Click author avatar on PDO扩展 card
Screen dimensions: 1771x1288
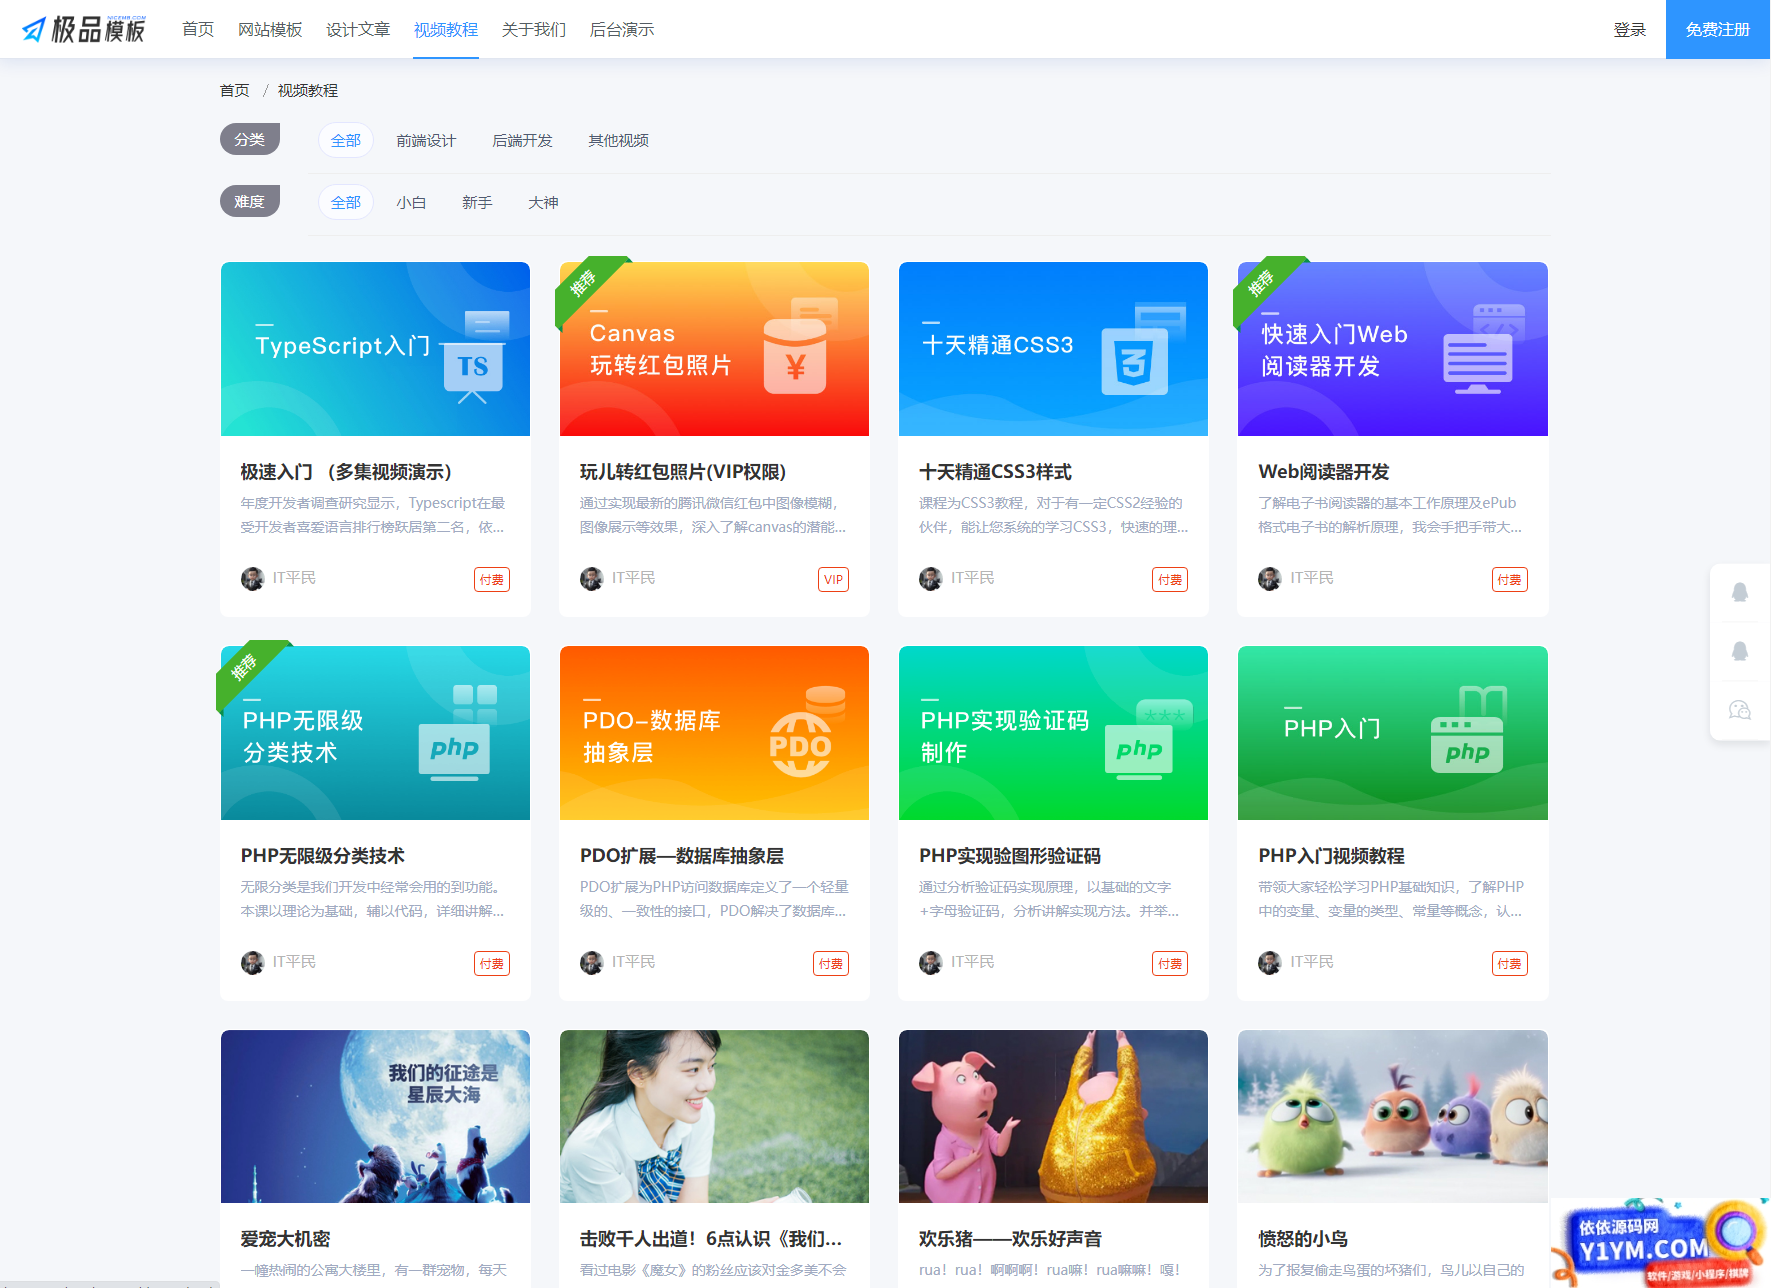pos(592,963)
